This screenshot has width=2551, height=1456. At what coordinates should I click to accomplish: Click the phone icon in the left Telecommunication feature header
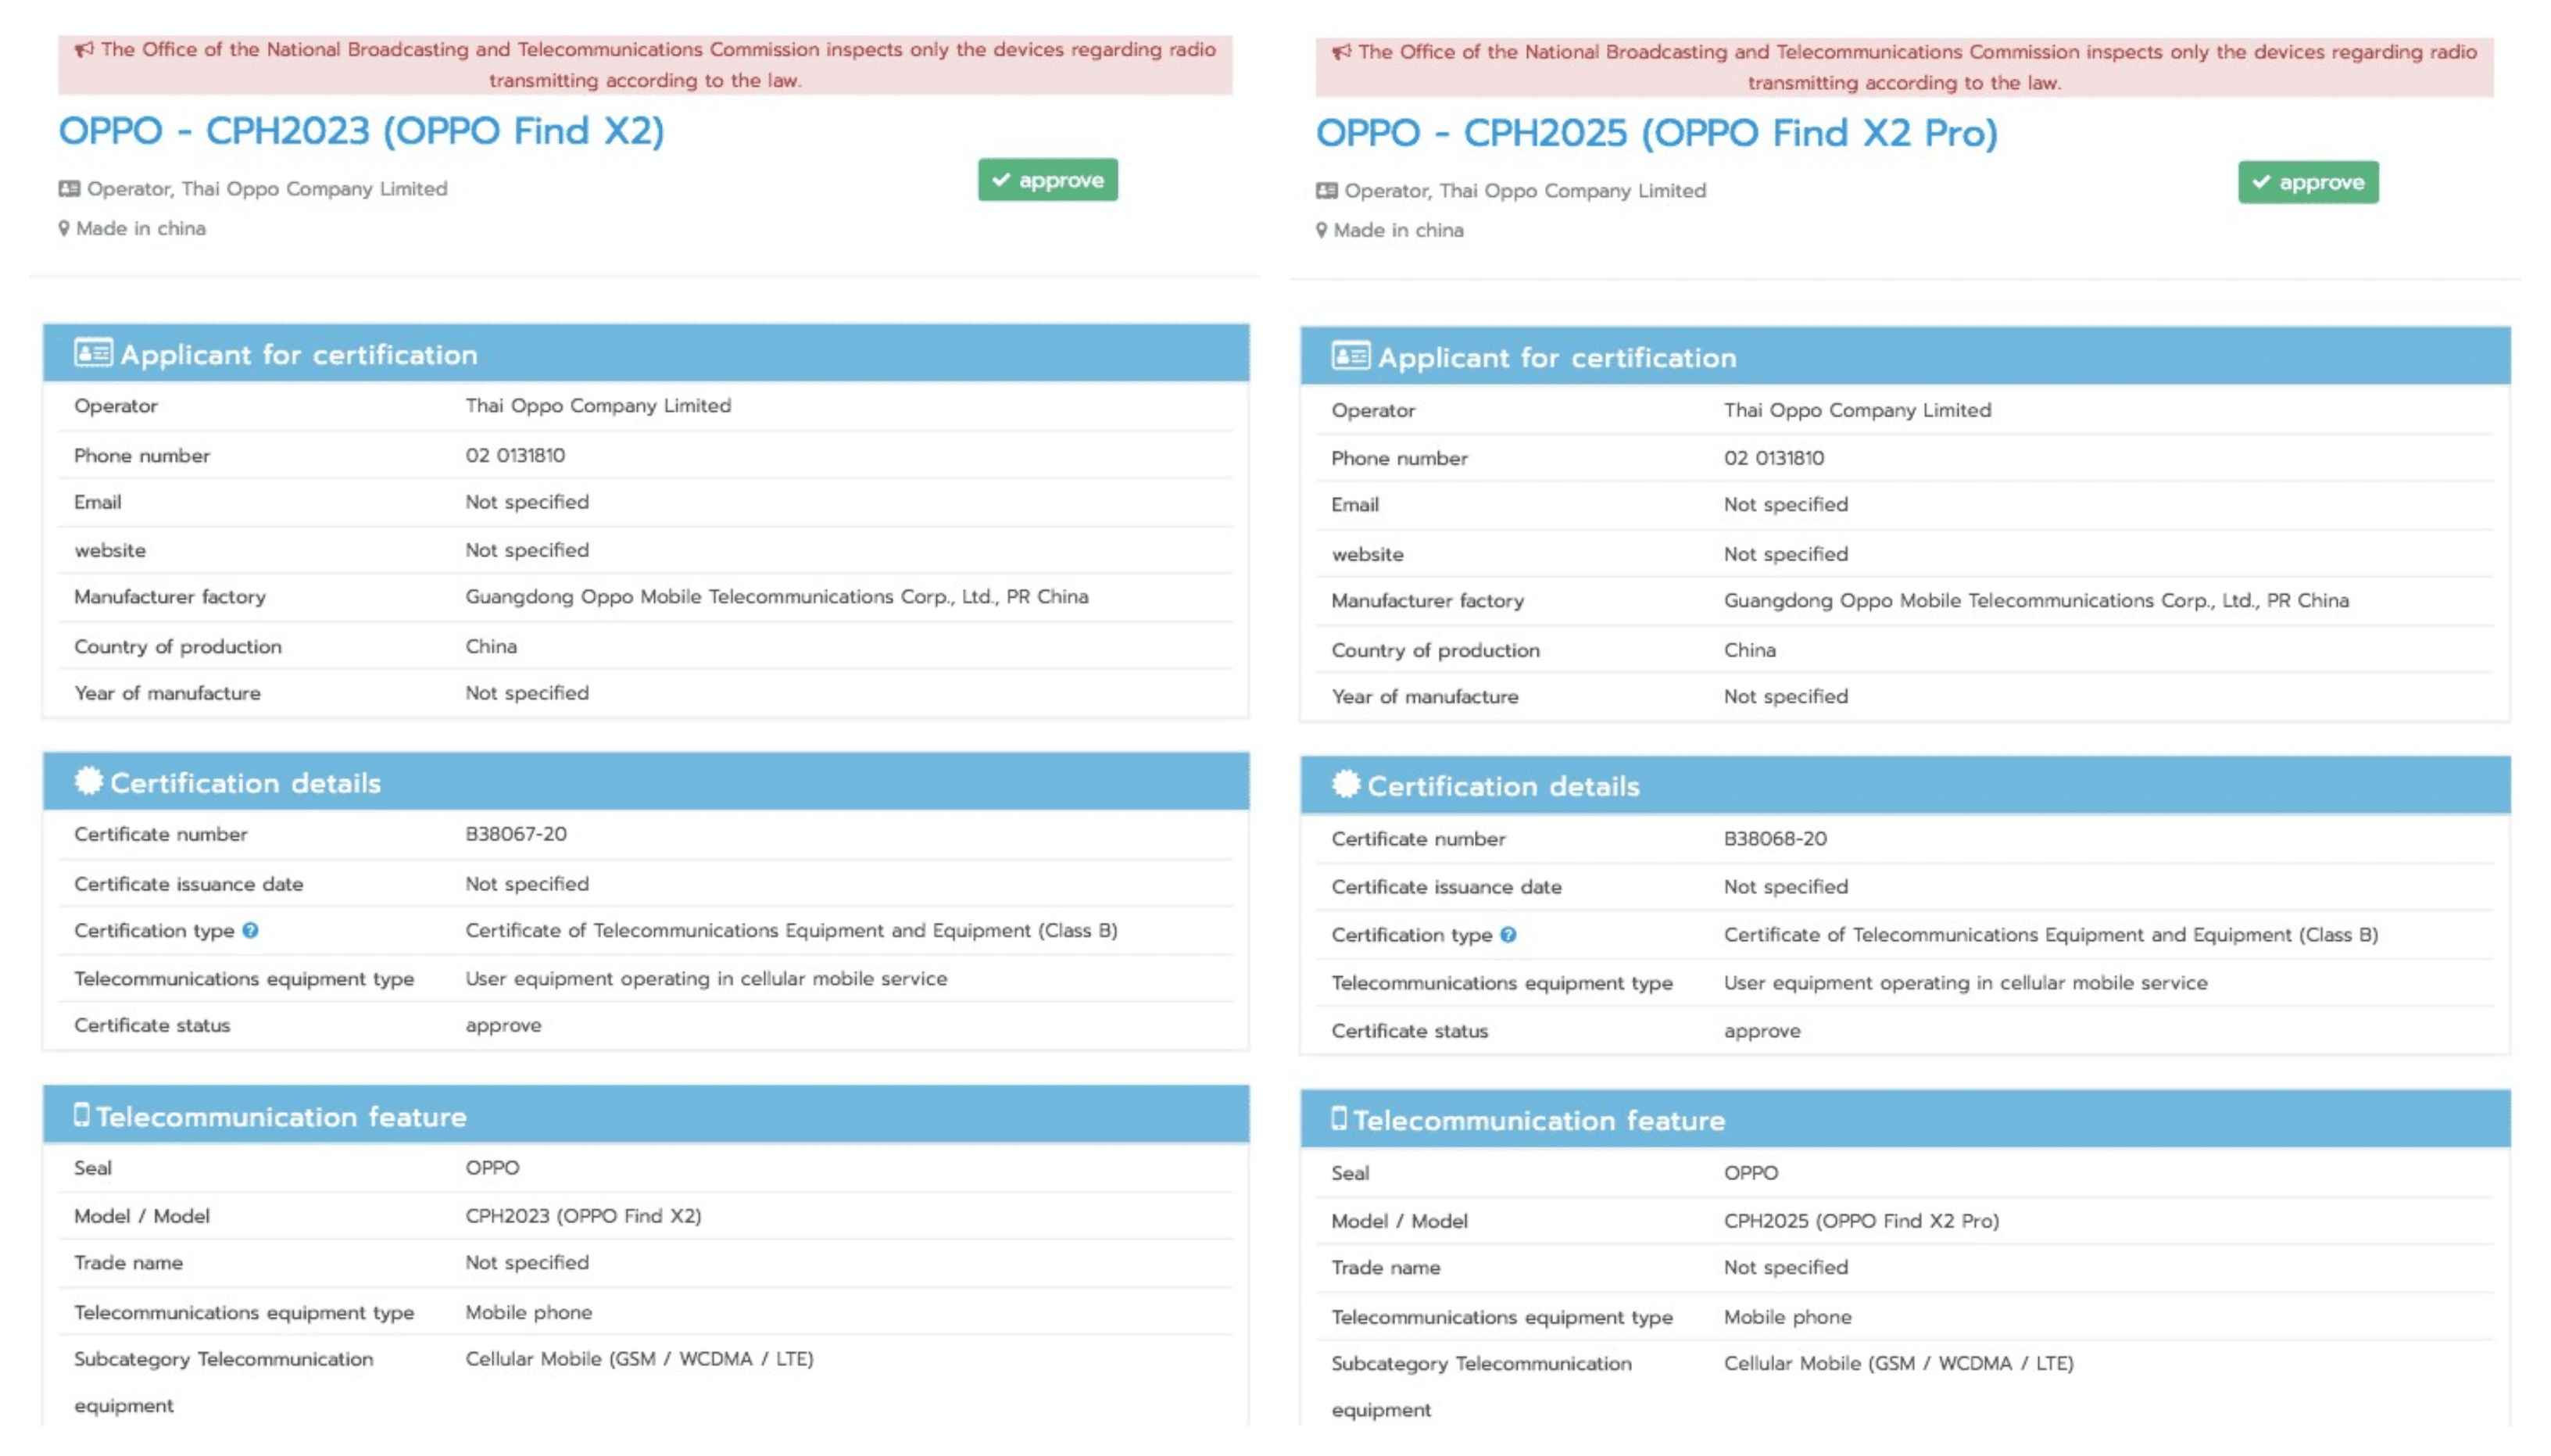click(82, 1114)
